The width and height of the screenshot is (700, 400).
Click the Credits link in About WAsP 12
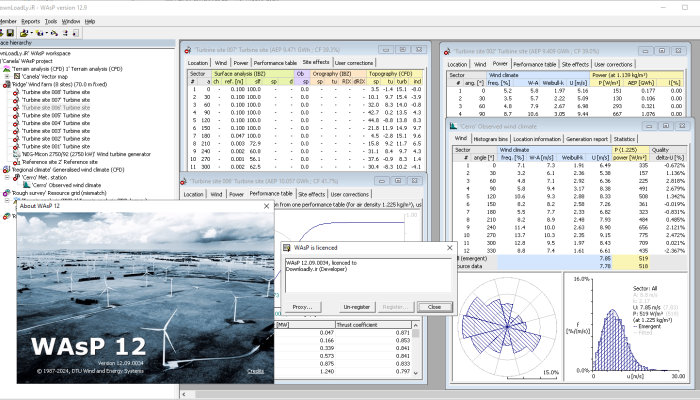point(255,371)
